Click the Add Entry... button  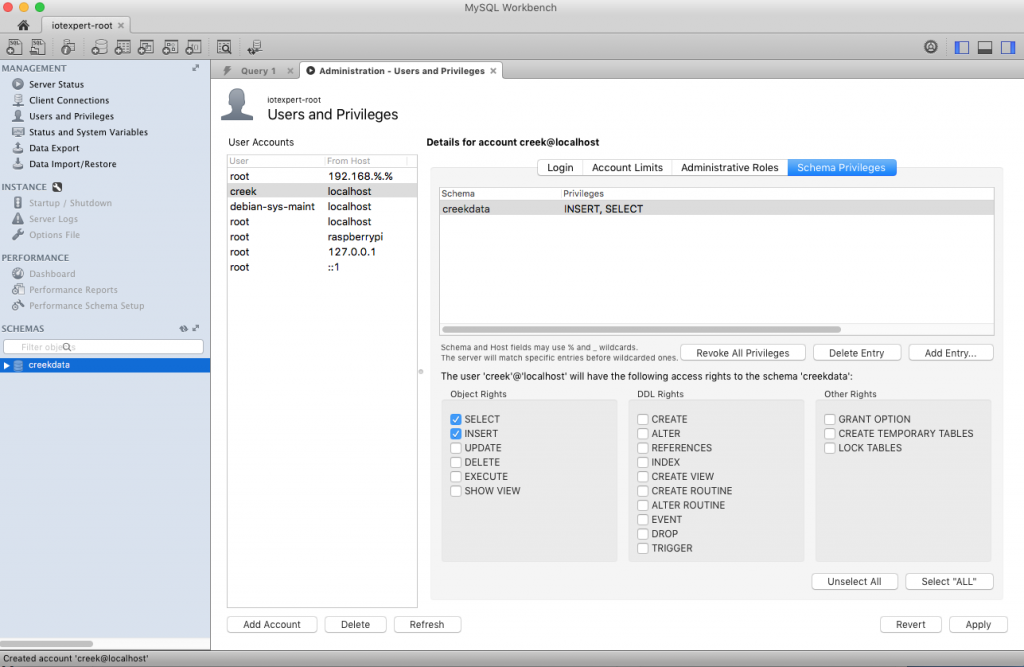[950, 353]
